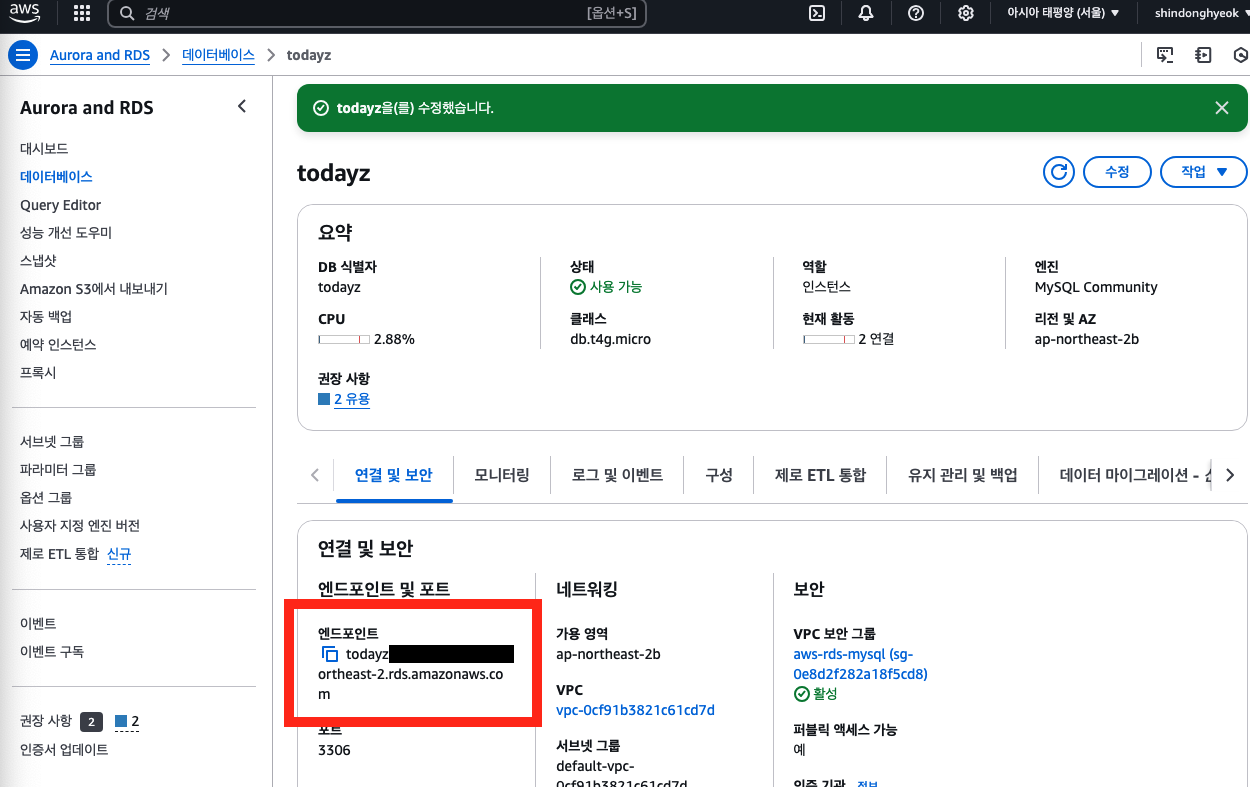Switch to the 유지 관리 및 백업 tab
1250x787 pixels.
pyautogui.click(x=963, y=475)
